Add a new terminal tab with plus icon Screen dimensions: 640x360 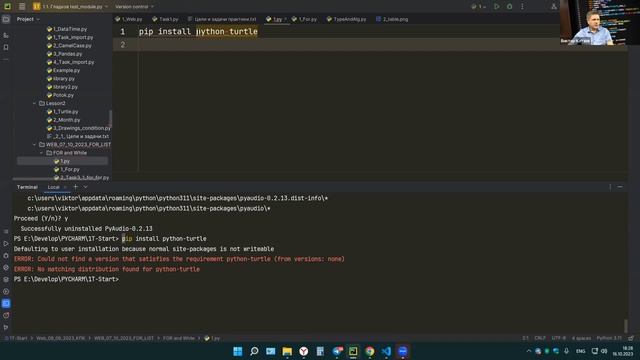point(76,187)
